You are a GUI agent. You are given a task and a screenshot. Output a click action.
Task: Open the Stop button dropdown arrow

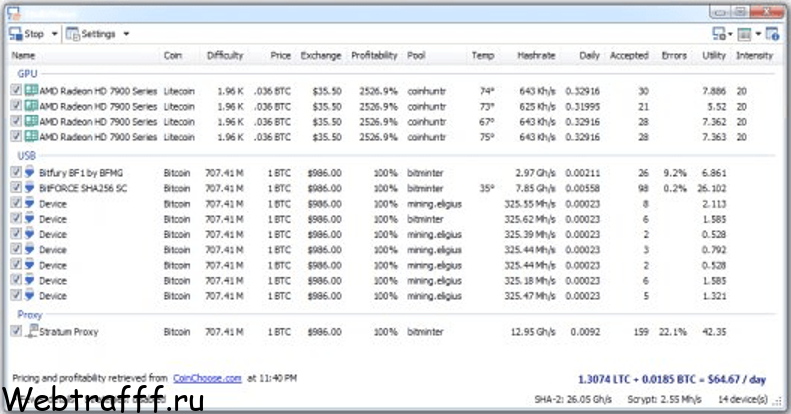point(54,34)
